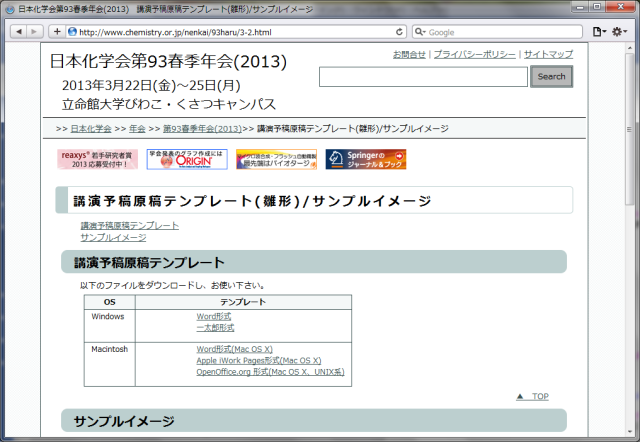Download the 一太郎形式 template
The height and width of the screenshot is (442, 640).
tap(215, 328)
